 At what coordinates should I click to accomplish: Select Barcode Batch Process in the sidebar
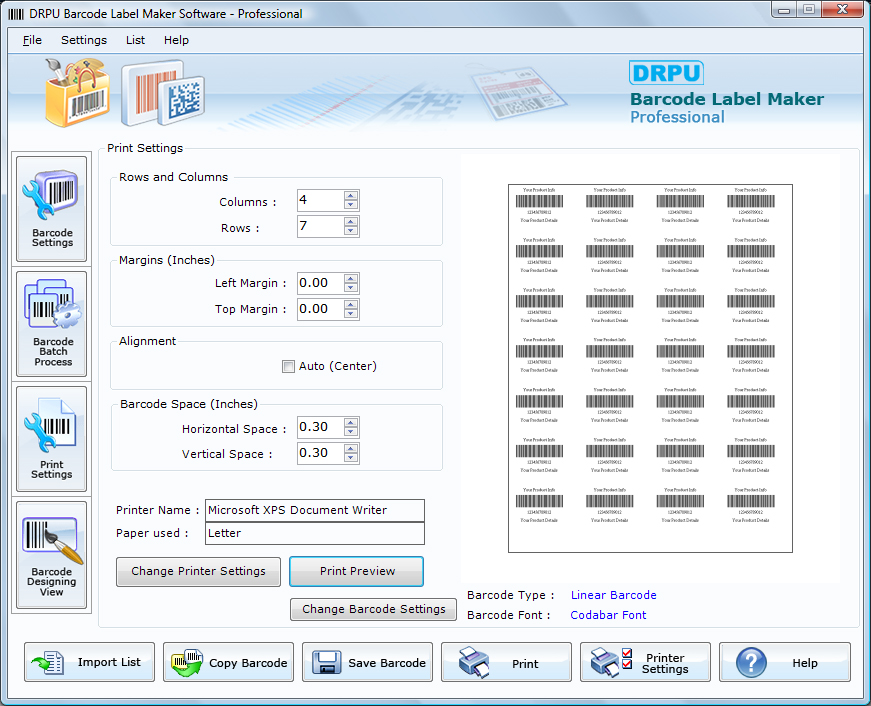point(51,323)
